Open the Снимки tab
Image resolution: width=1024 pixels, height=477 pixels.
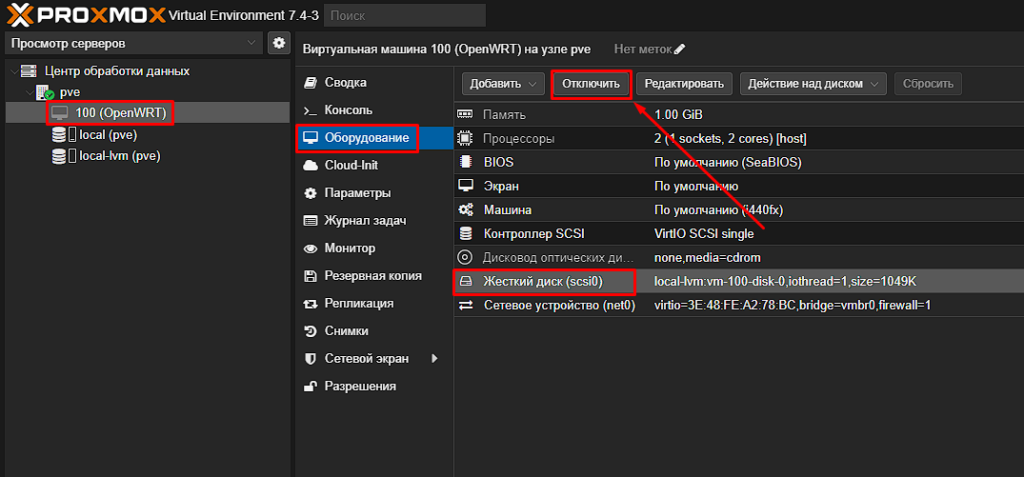[x=374, y=331]
